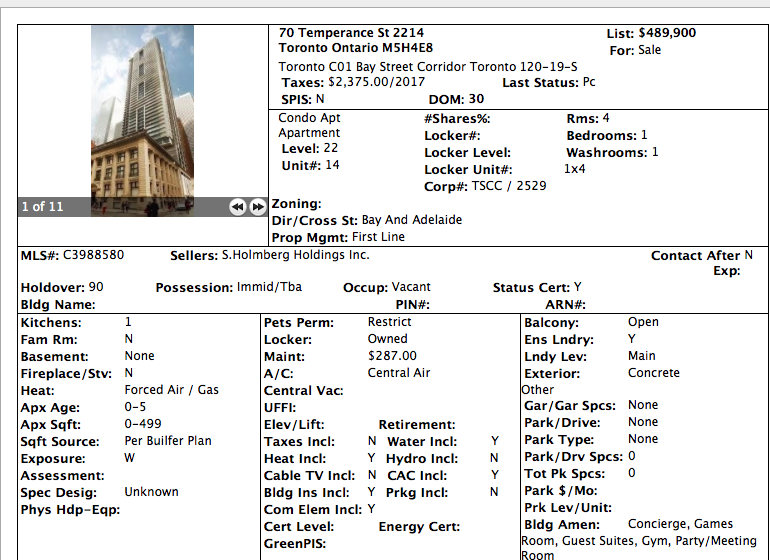Click the previous photo rewind arrow icon
770x560 pixels.
pyautogui.click(x=237, y=207)
